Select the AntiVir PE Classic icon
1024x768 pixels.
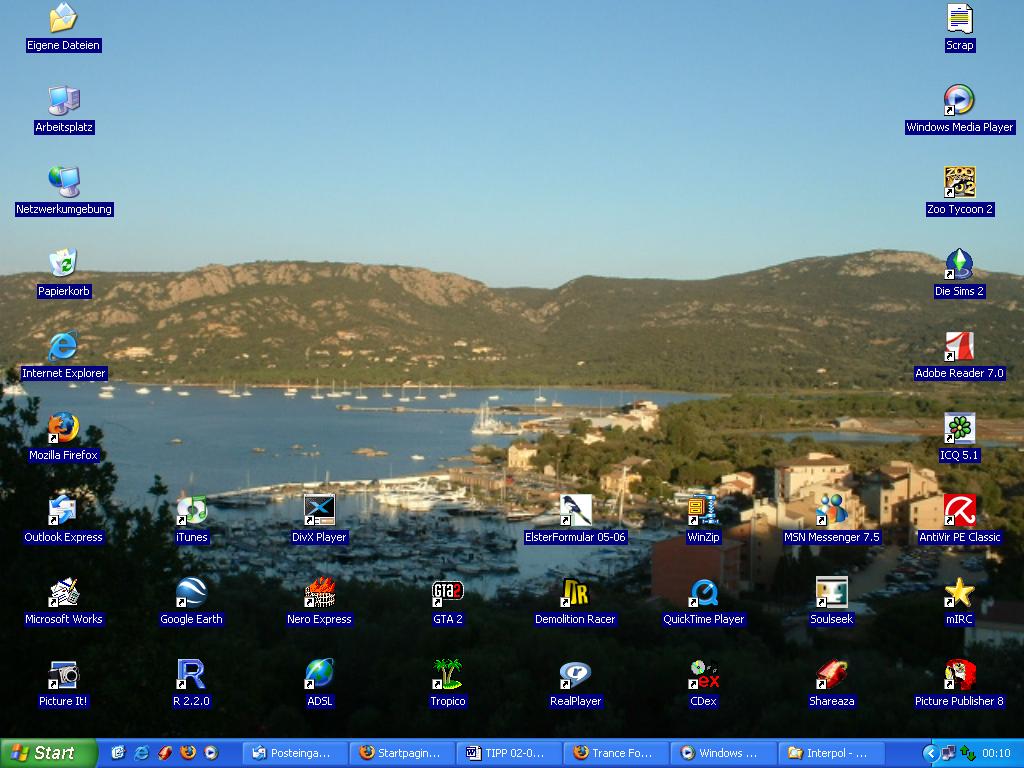point(959,510)
